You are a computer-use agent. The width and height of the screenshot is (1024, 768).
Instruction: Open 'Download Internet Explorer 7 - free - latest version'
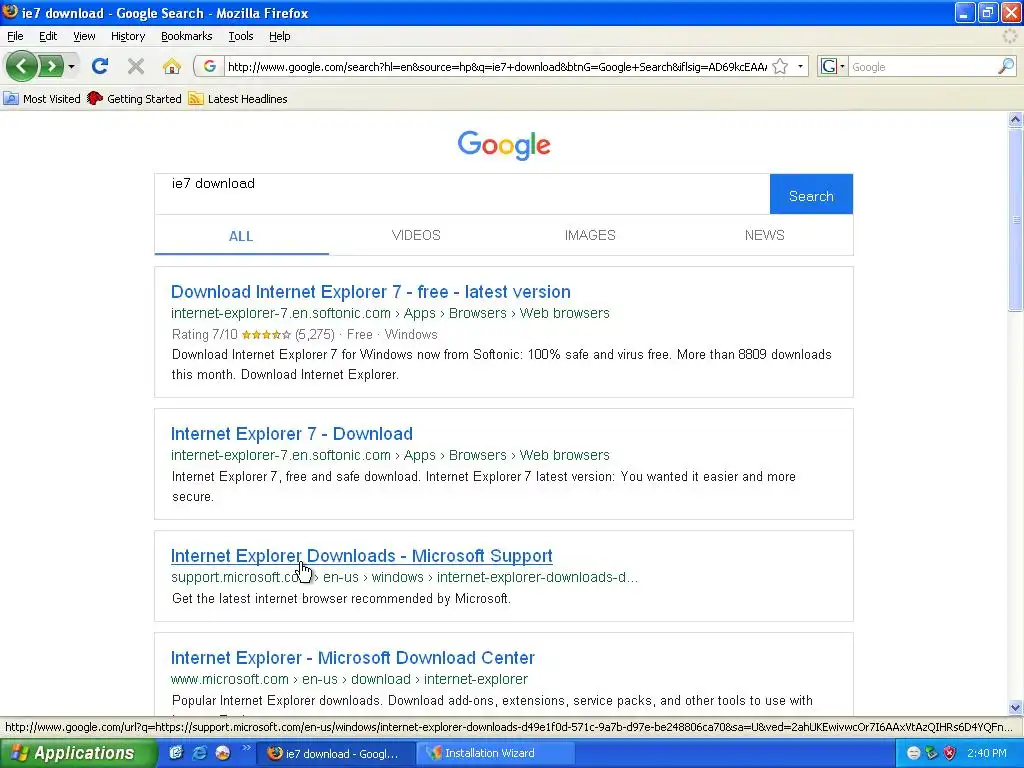click(x=371, y=292)
